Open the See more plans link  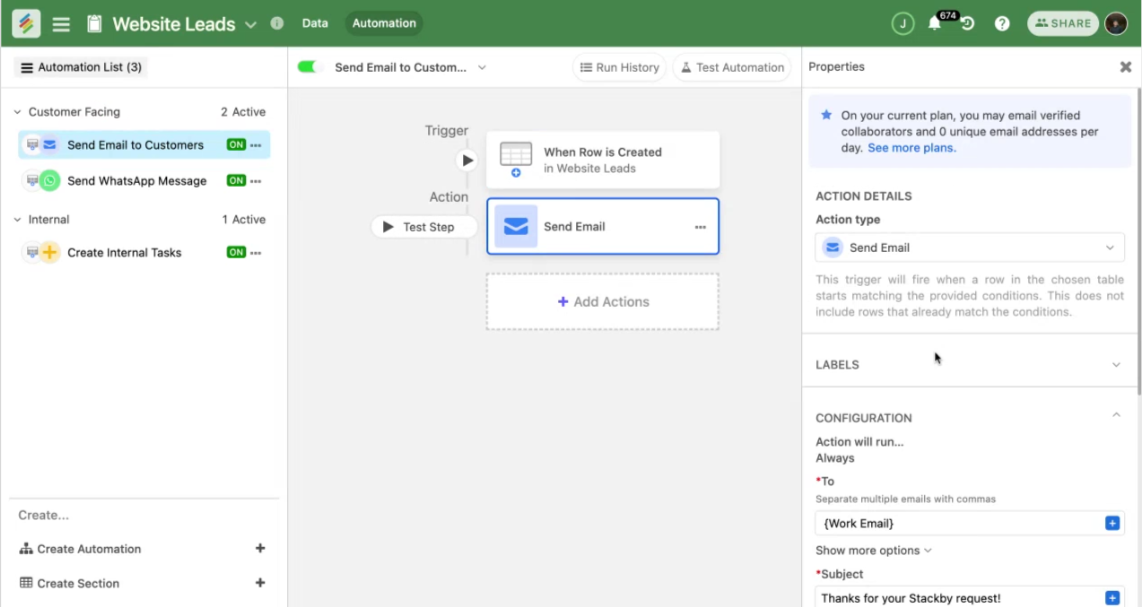click(911, 148)
